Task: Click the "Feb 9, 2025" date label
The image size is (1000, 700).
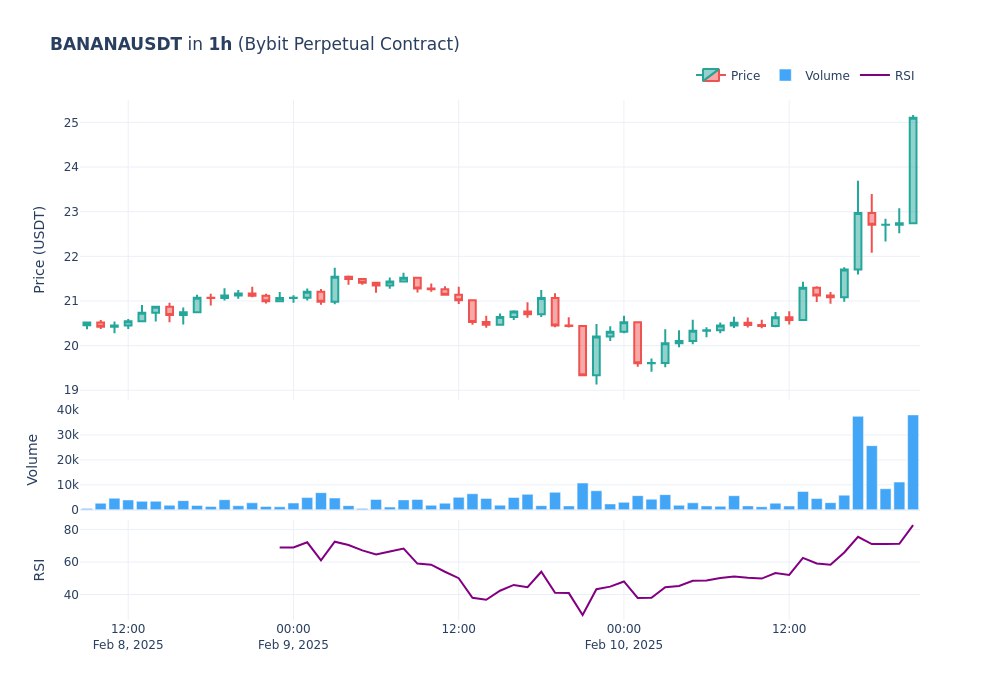Action: point(293,645)
